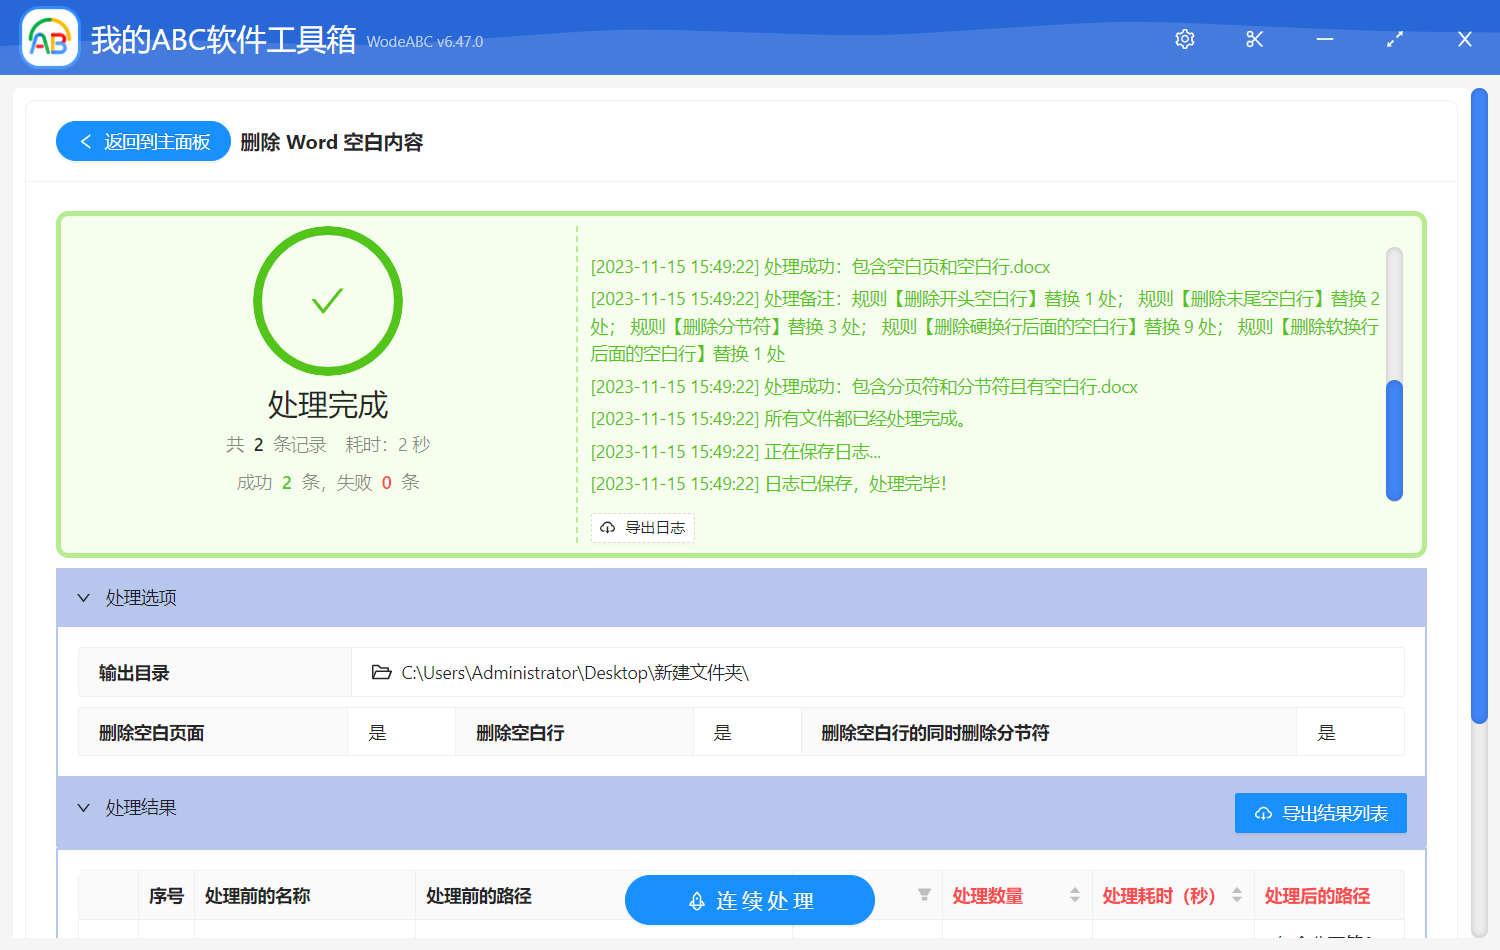Image resolution: width=1500 pixels, height=950 pixels.
Task: Click the filter funnel icon in table header
Action: 924,895
